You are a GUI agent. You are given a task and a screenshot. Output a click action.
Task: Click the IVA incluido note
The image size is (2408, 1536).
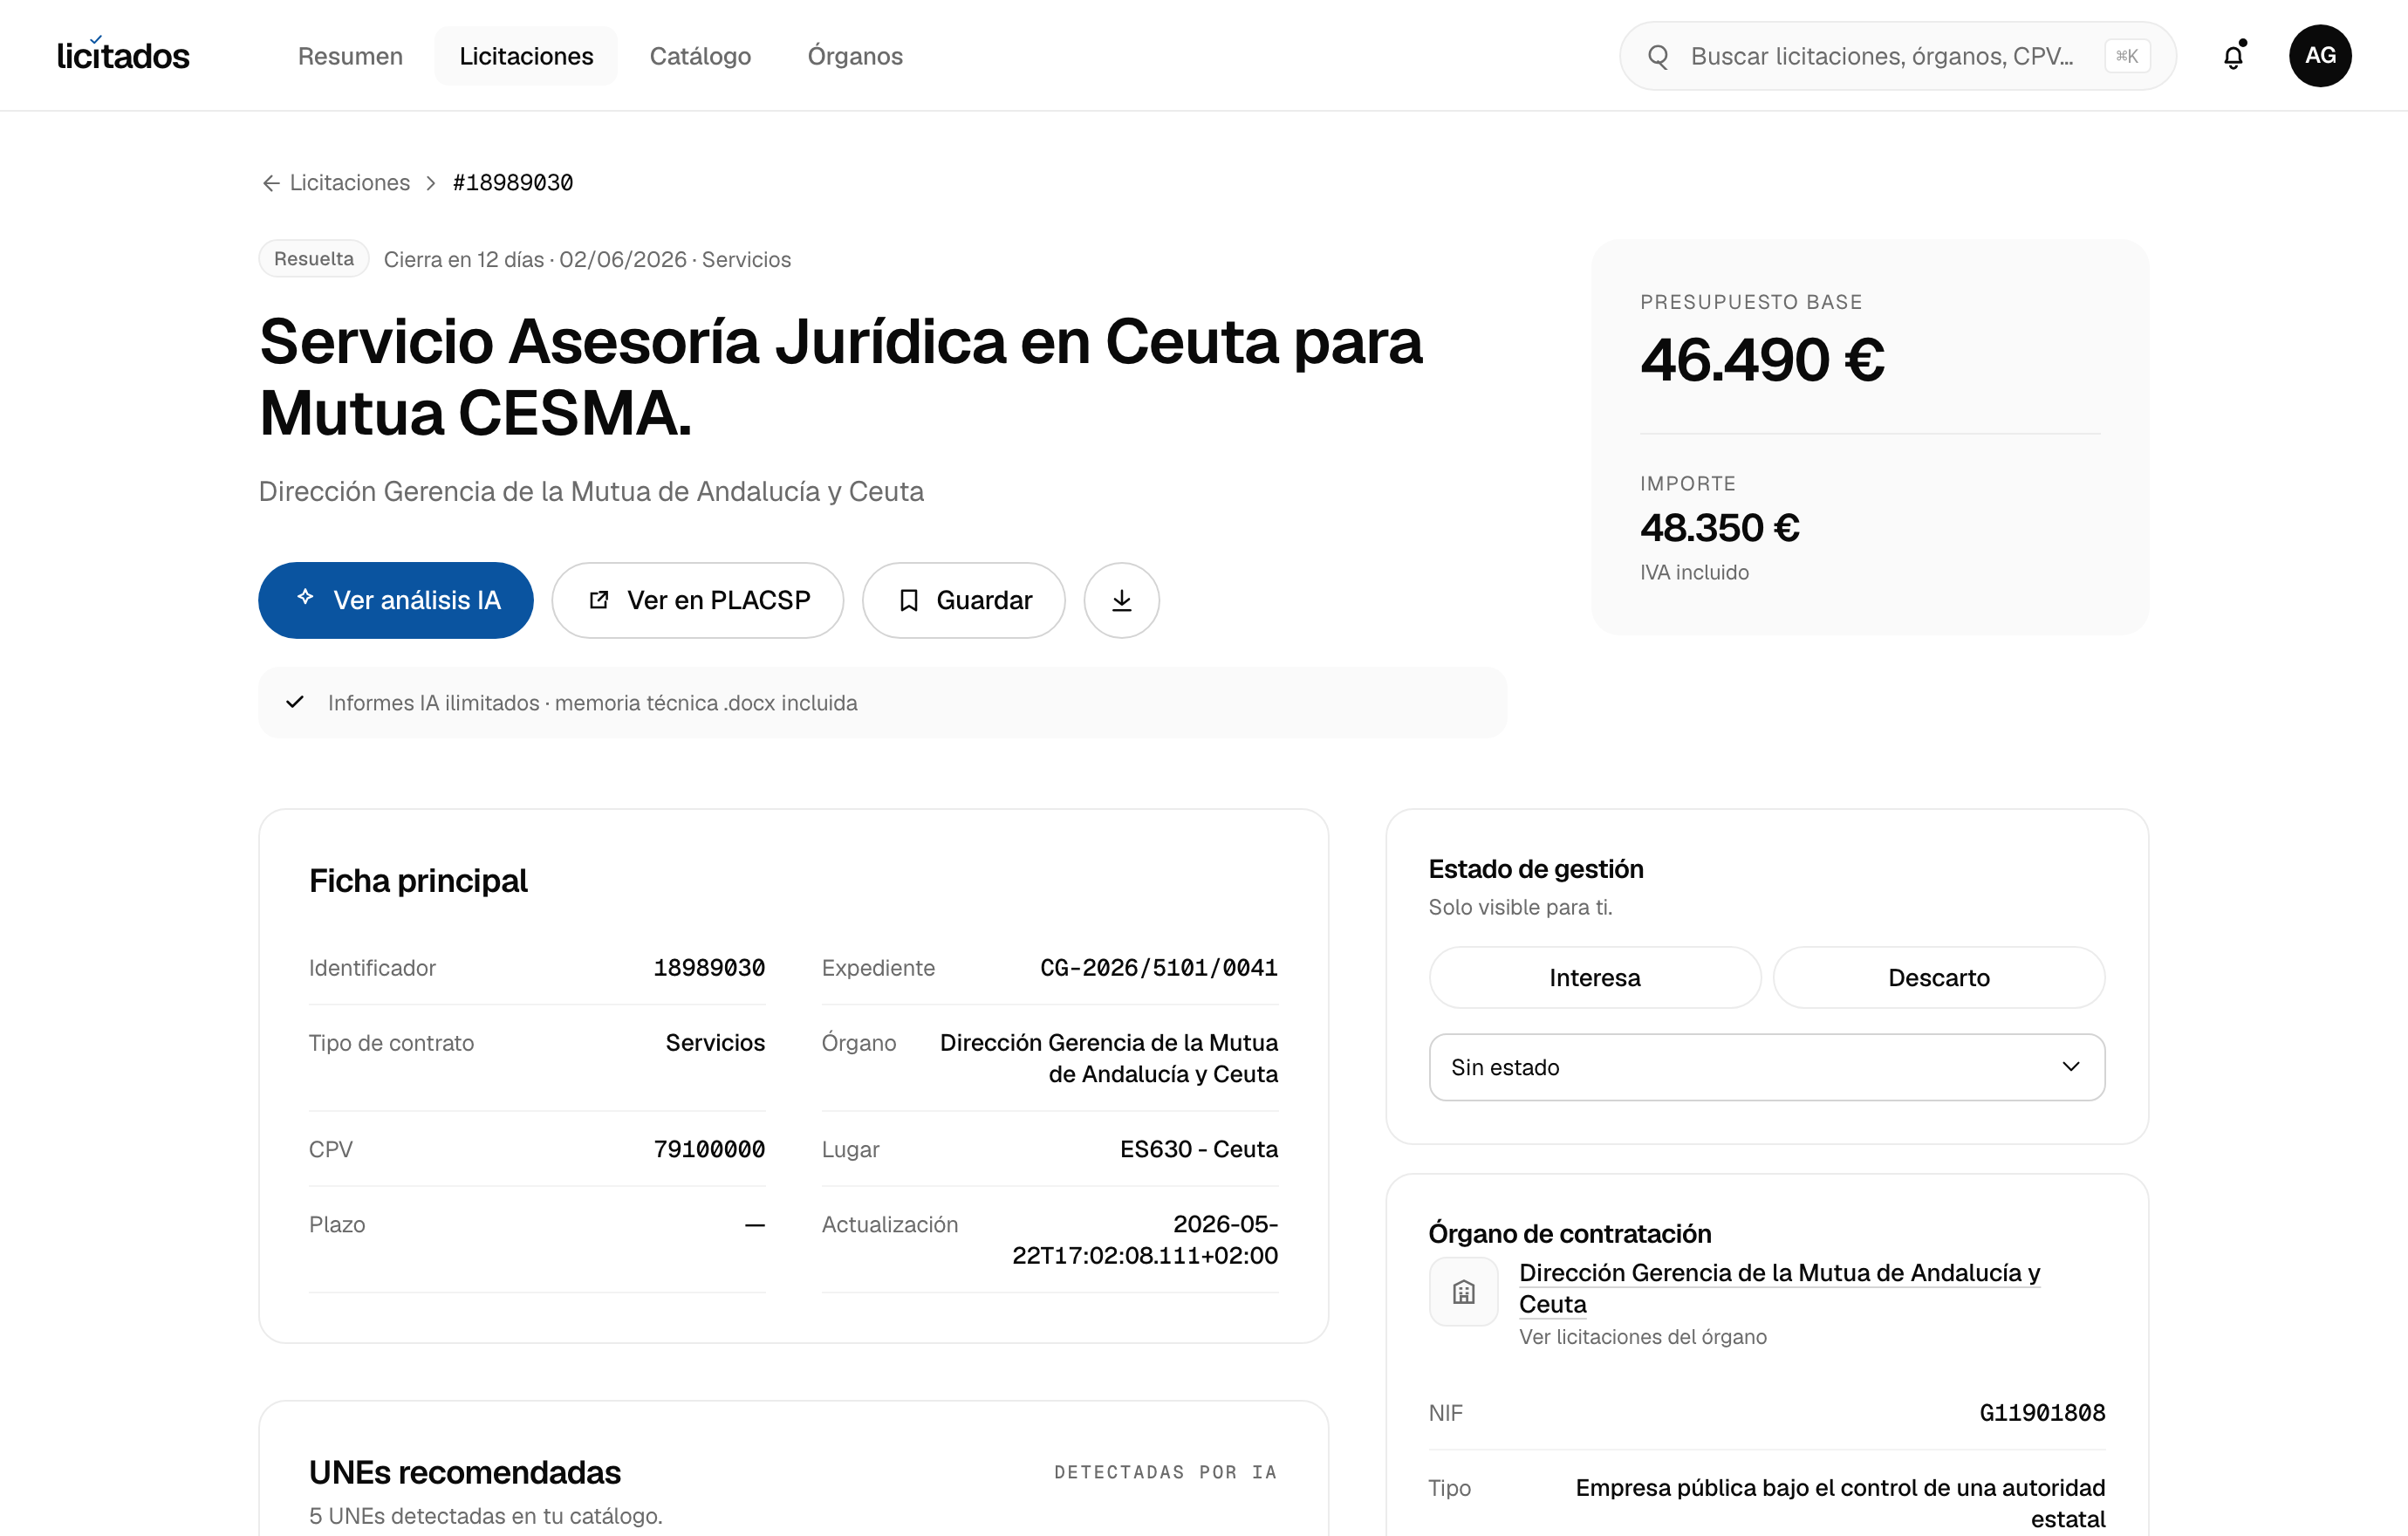coord(1695,572)
